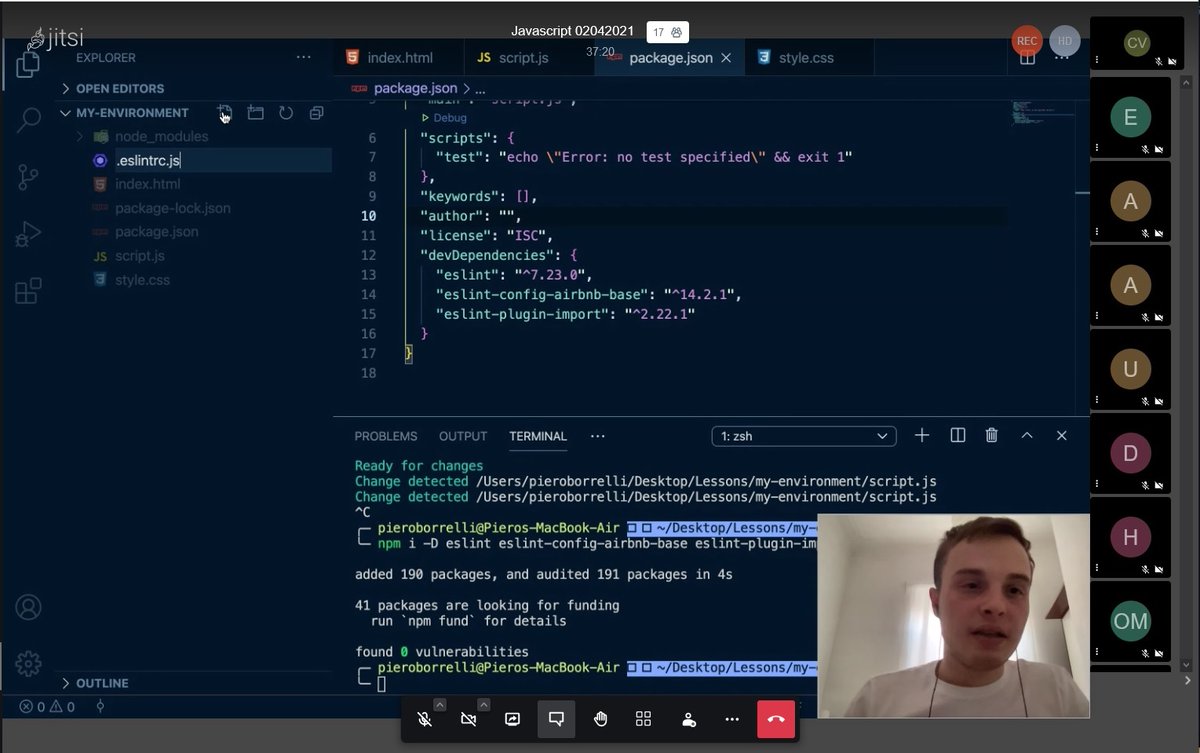
Task: Open the participants count badge showing 17
Action: tap(667, 32)
